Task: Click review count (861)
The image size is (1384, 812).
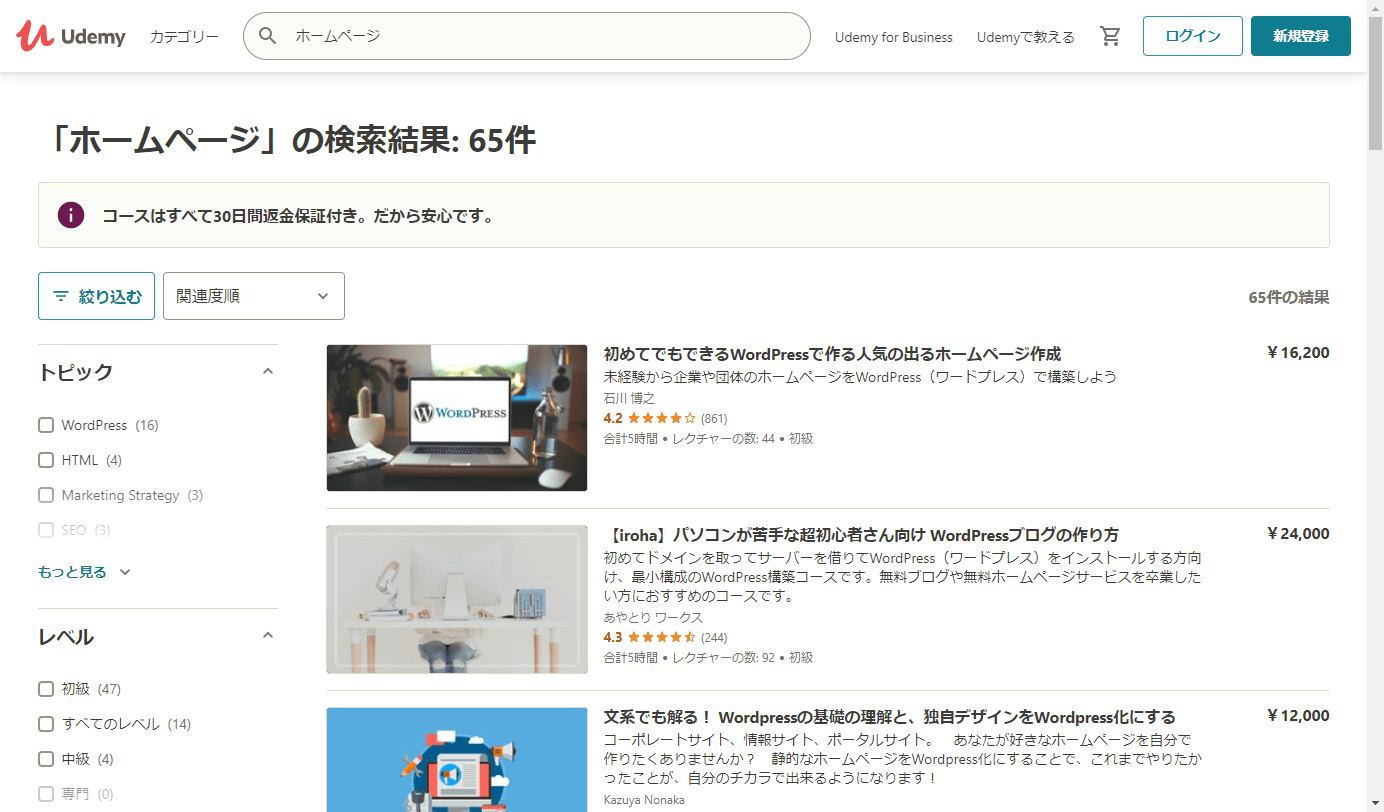Action: (714, 418)
